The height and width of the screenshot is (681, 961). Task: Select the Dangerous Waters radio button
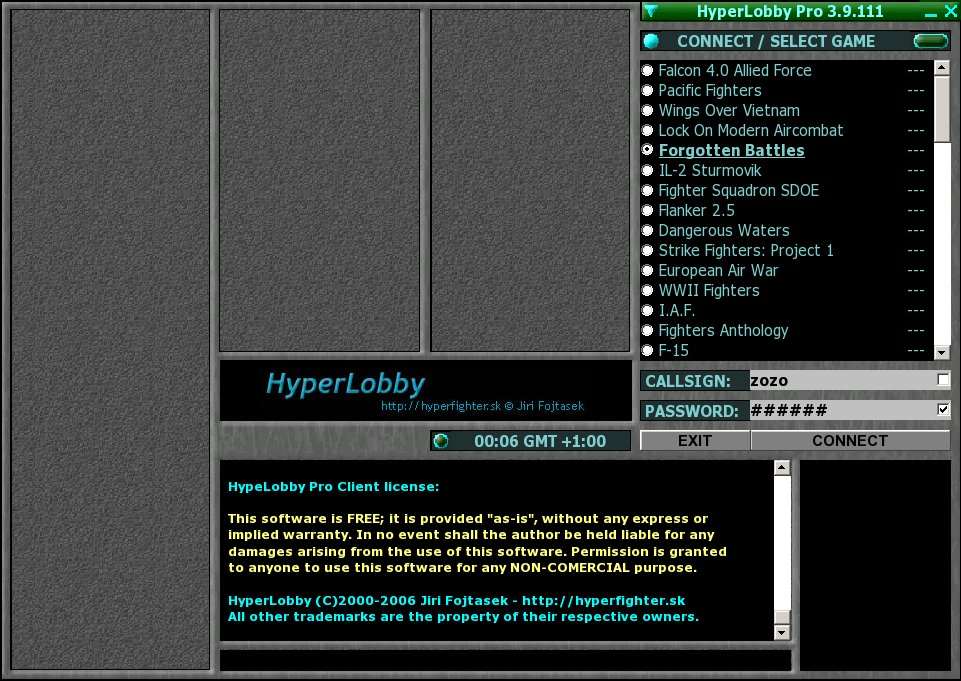(x=647, y=230)
